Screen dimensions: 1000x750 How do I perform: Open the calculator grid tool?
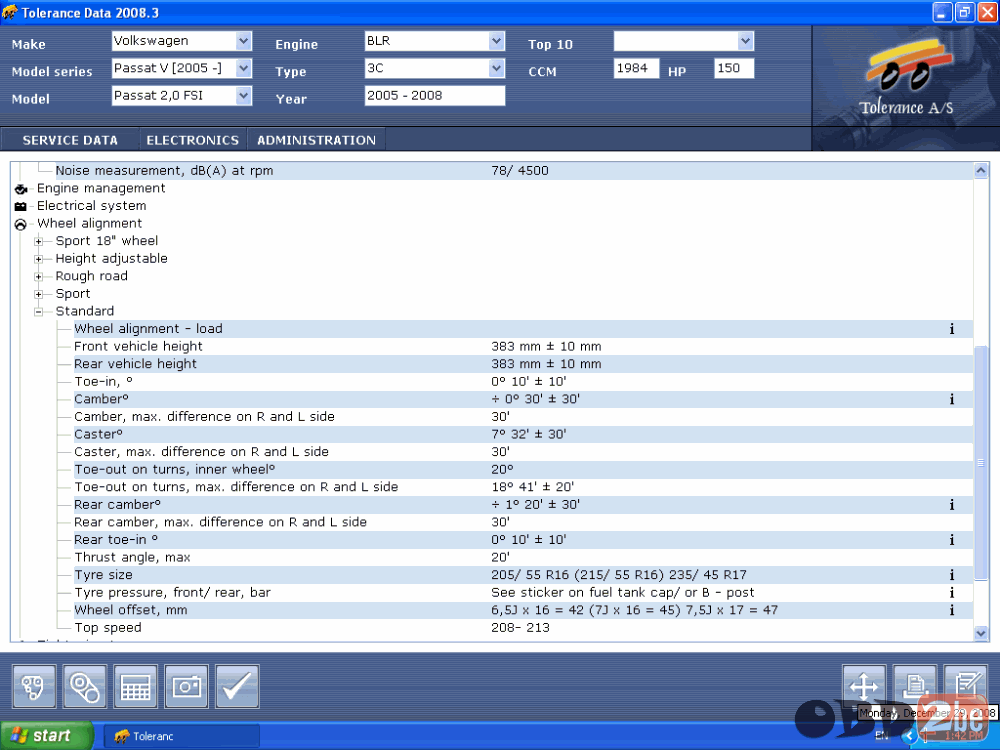[135, 686]
